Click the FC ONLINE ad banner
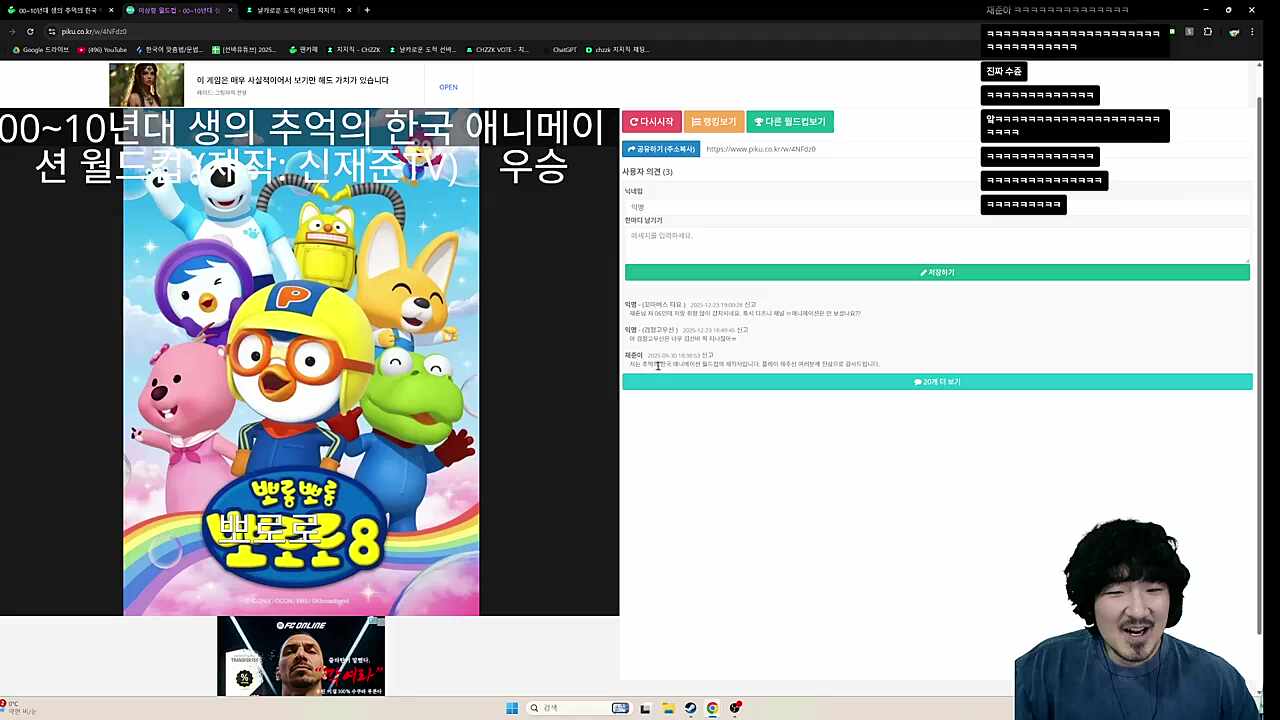This screenshot has width=1280, height=720. [301, 656]
